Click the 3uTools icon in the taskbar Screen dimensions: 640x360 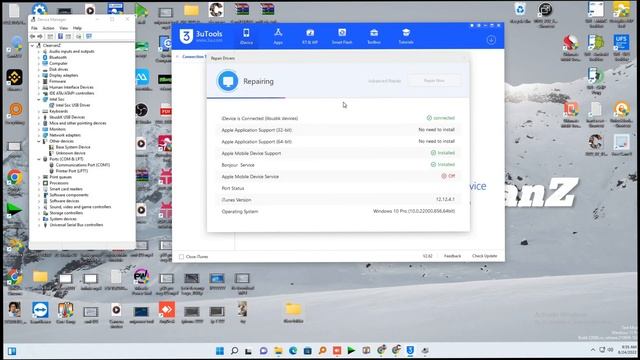[x=410, y=351]
